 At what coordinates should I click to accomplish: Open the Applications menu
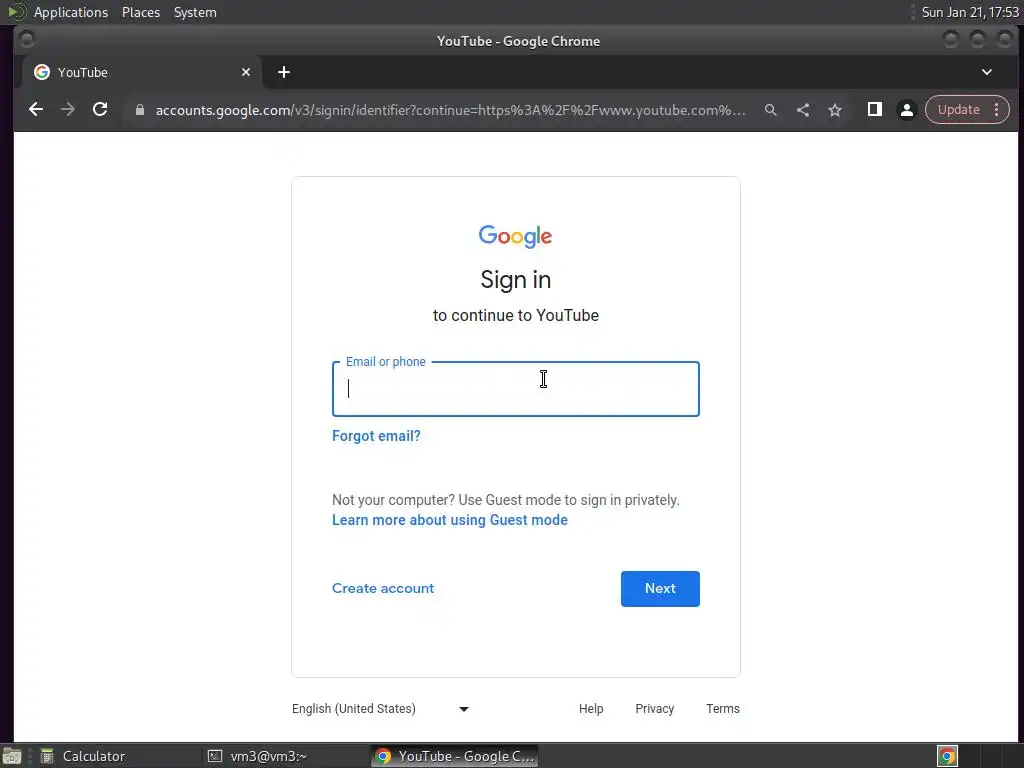tap(71, 12)
